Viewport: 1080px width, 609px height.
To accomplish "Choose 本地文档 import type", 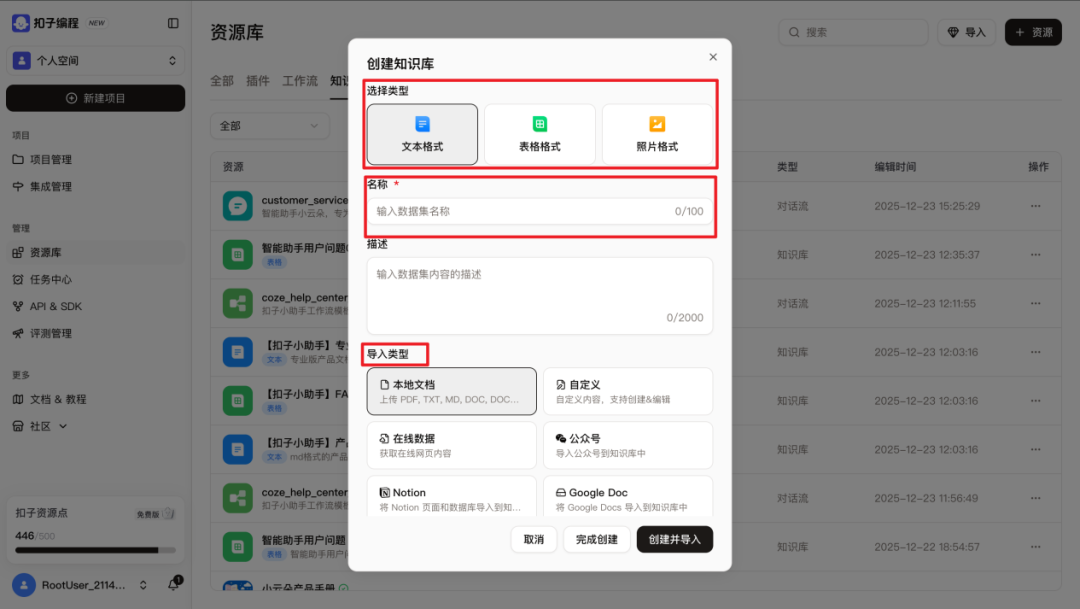I will 451,391.
